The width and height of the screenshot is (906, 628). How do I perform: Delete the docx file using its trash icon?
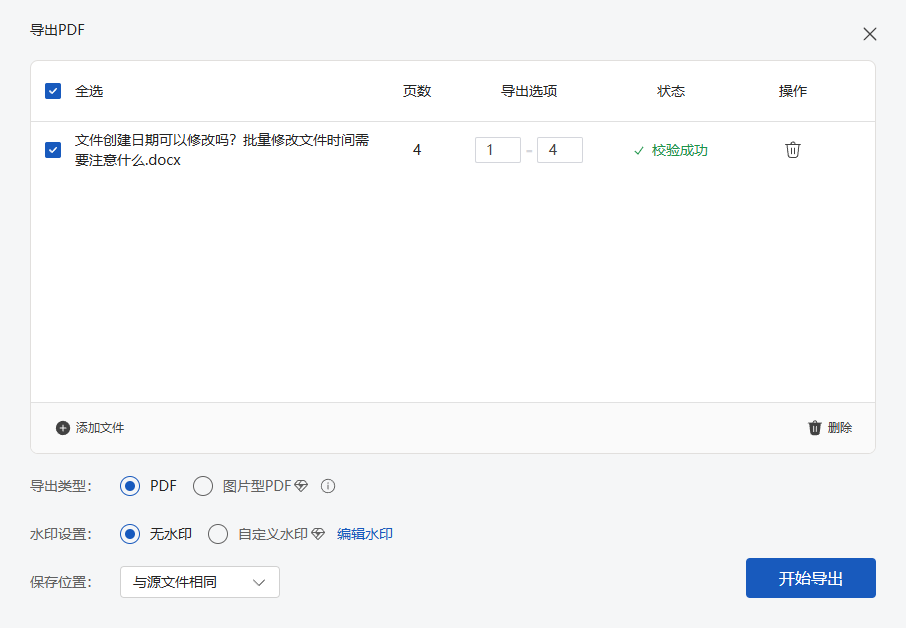tap(793, 149)
